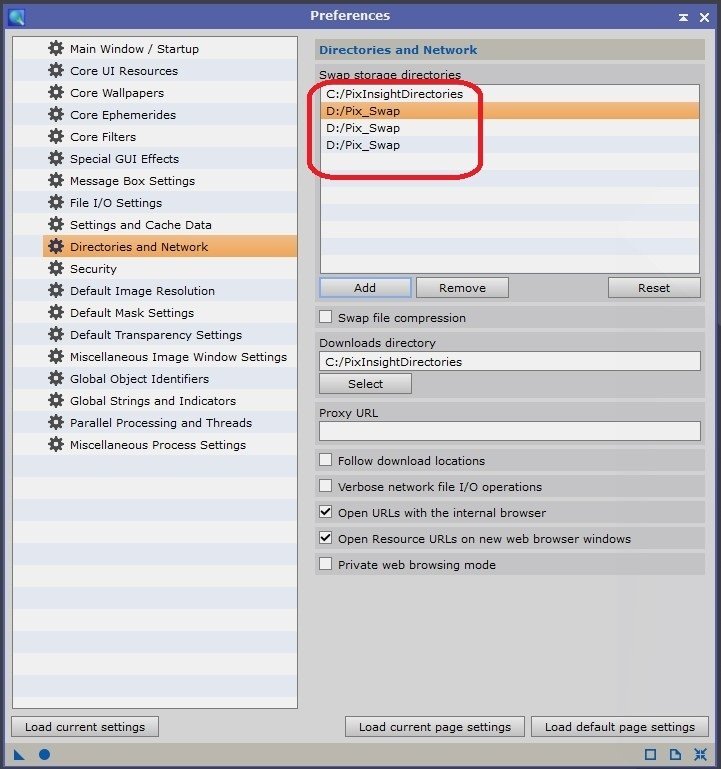
Task: Click the Special GUI Effects gear icon
Action: 56,158
